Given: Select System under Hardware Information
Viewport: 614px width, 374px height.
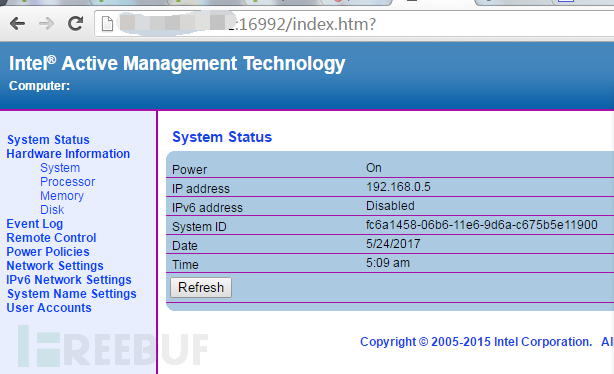Looking at the screenshot, I should 60,168.
